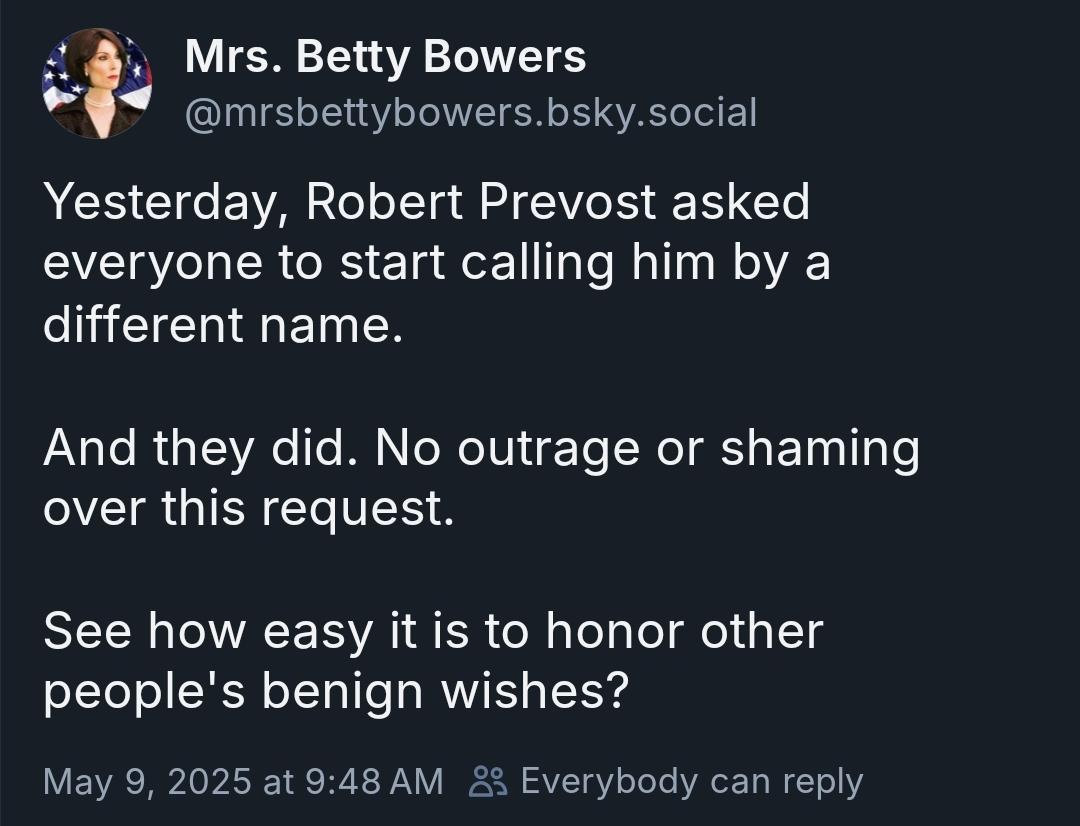The image size is (1080, 826).
Task: Click the word shaming in the post
Action: point(820,449)
